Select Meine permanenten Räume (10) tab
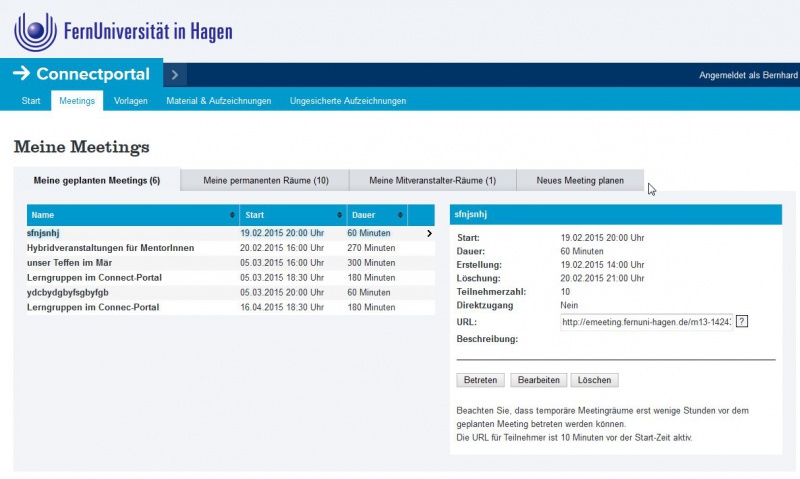 click(x=266, y=181)
